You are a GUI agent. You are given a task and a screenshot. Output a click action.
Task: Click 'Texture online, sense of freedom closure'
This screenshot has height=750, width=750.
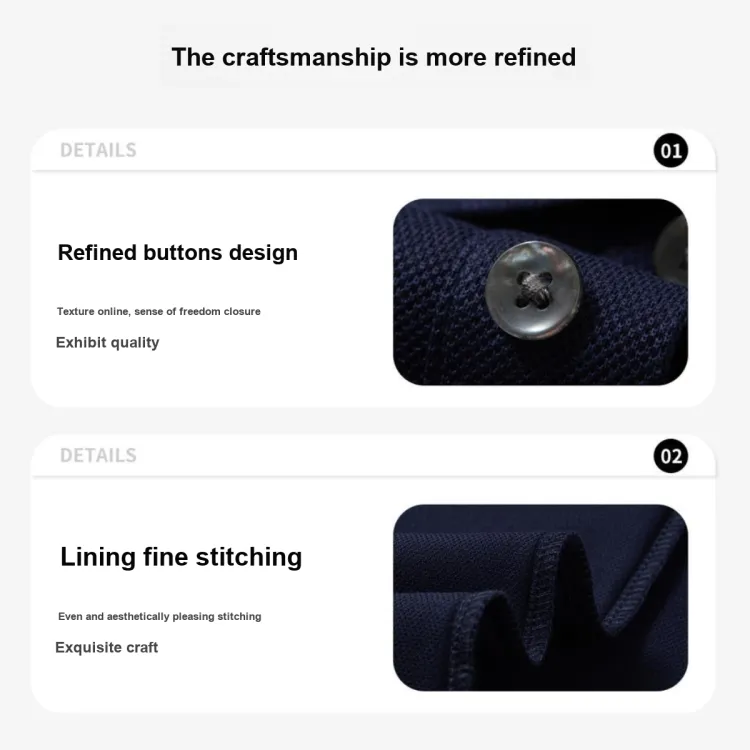click(159, 311)
